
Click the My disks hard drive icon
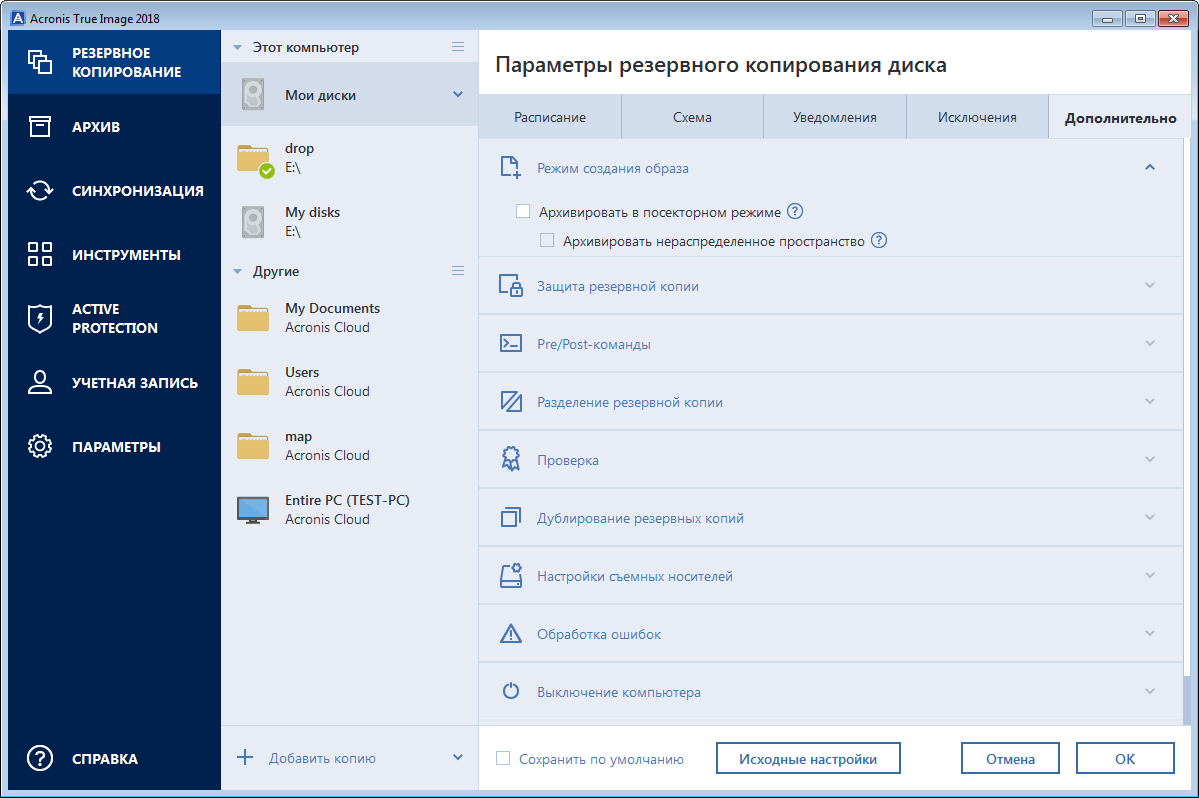[x=253, y=222]
